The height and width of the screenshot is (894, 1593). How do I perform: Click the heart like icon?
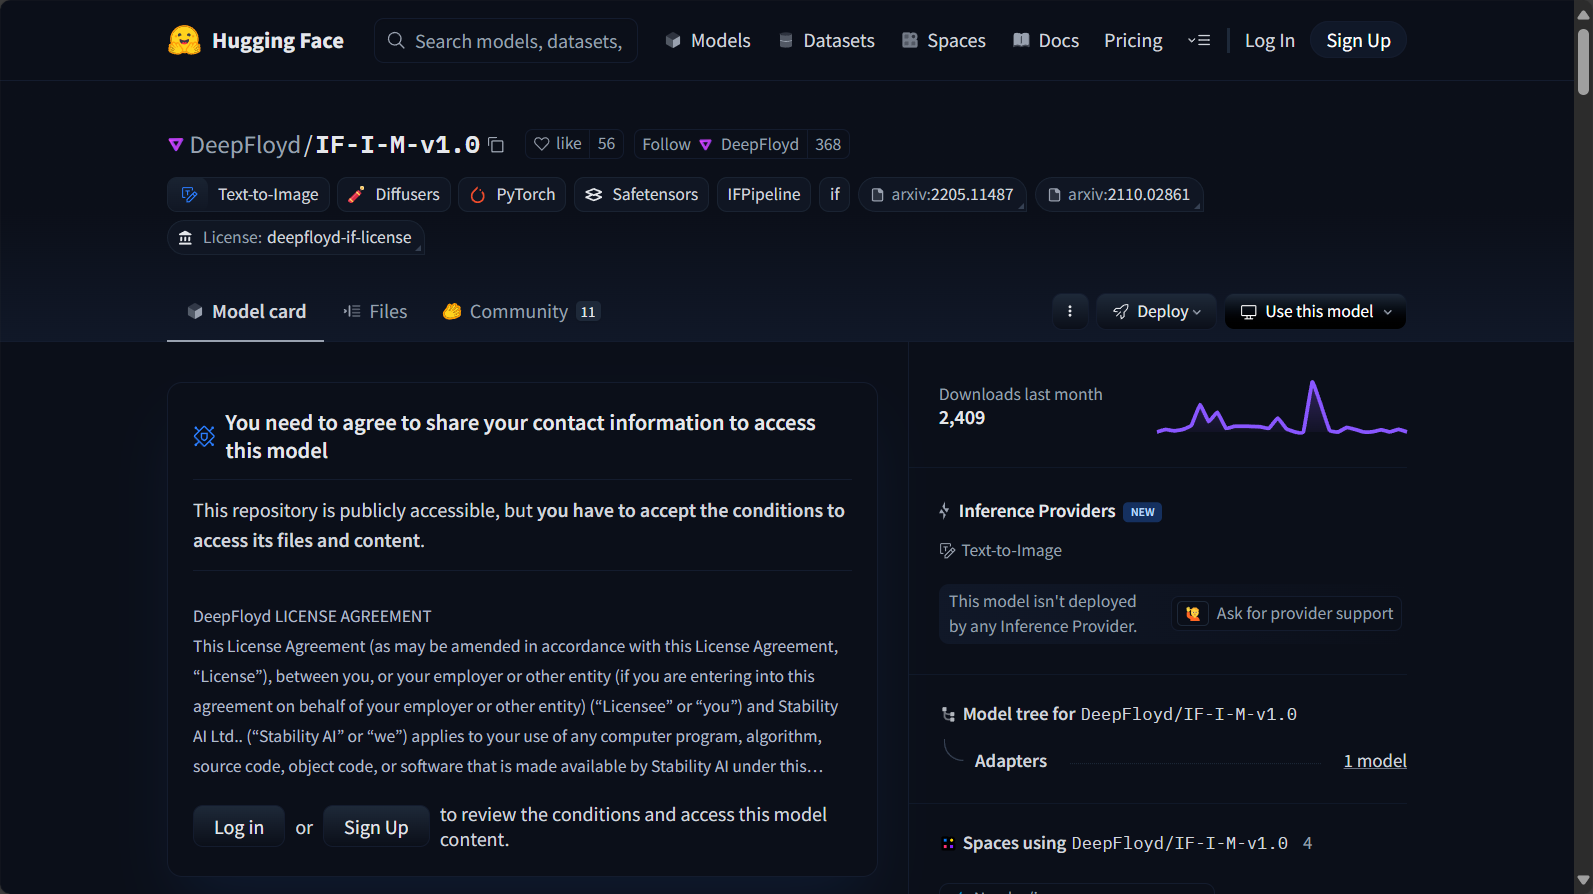click(x=541, y=144)
